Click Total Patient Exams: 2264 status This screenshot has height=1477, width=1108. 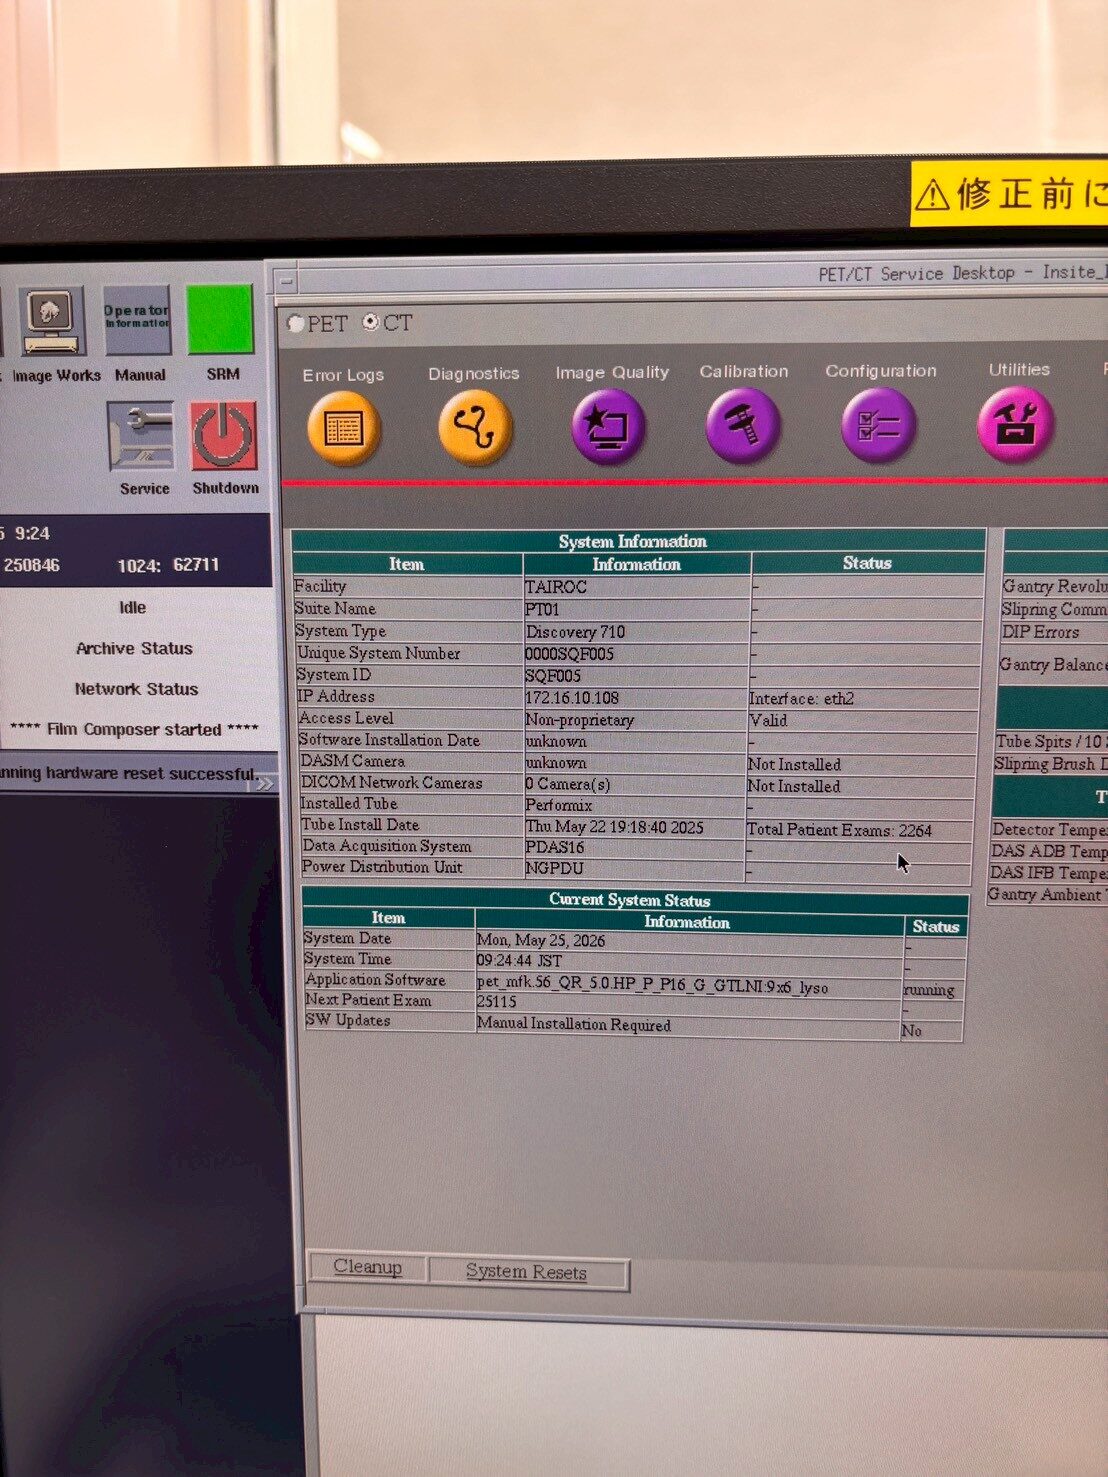tap(839, 830)
